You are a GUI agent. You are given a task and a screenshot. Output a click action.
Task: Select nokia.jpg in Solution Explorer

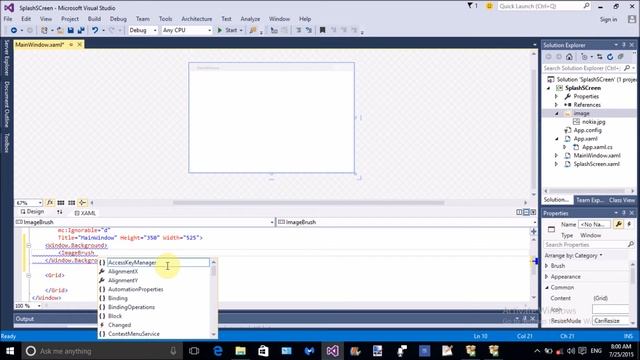pyautogui.click(x=593, y=122)
